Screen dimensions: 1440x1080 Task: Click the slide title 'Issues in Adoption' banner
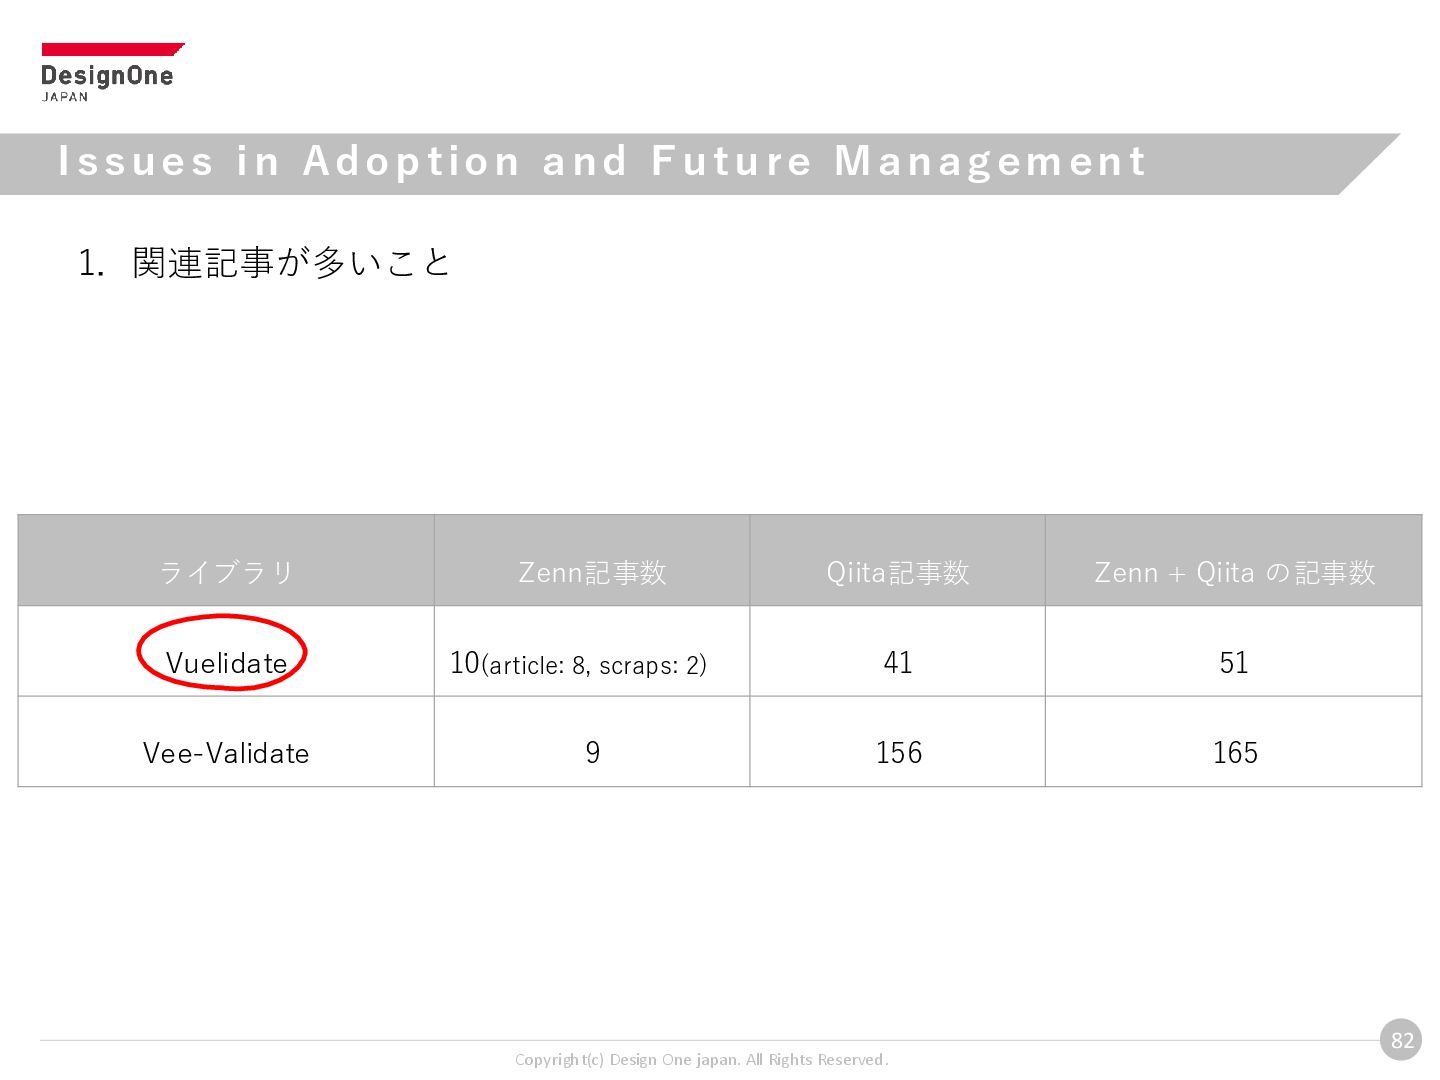point(600,162)
